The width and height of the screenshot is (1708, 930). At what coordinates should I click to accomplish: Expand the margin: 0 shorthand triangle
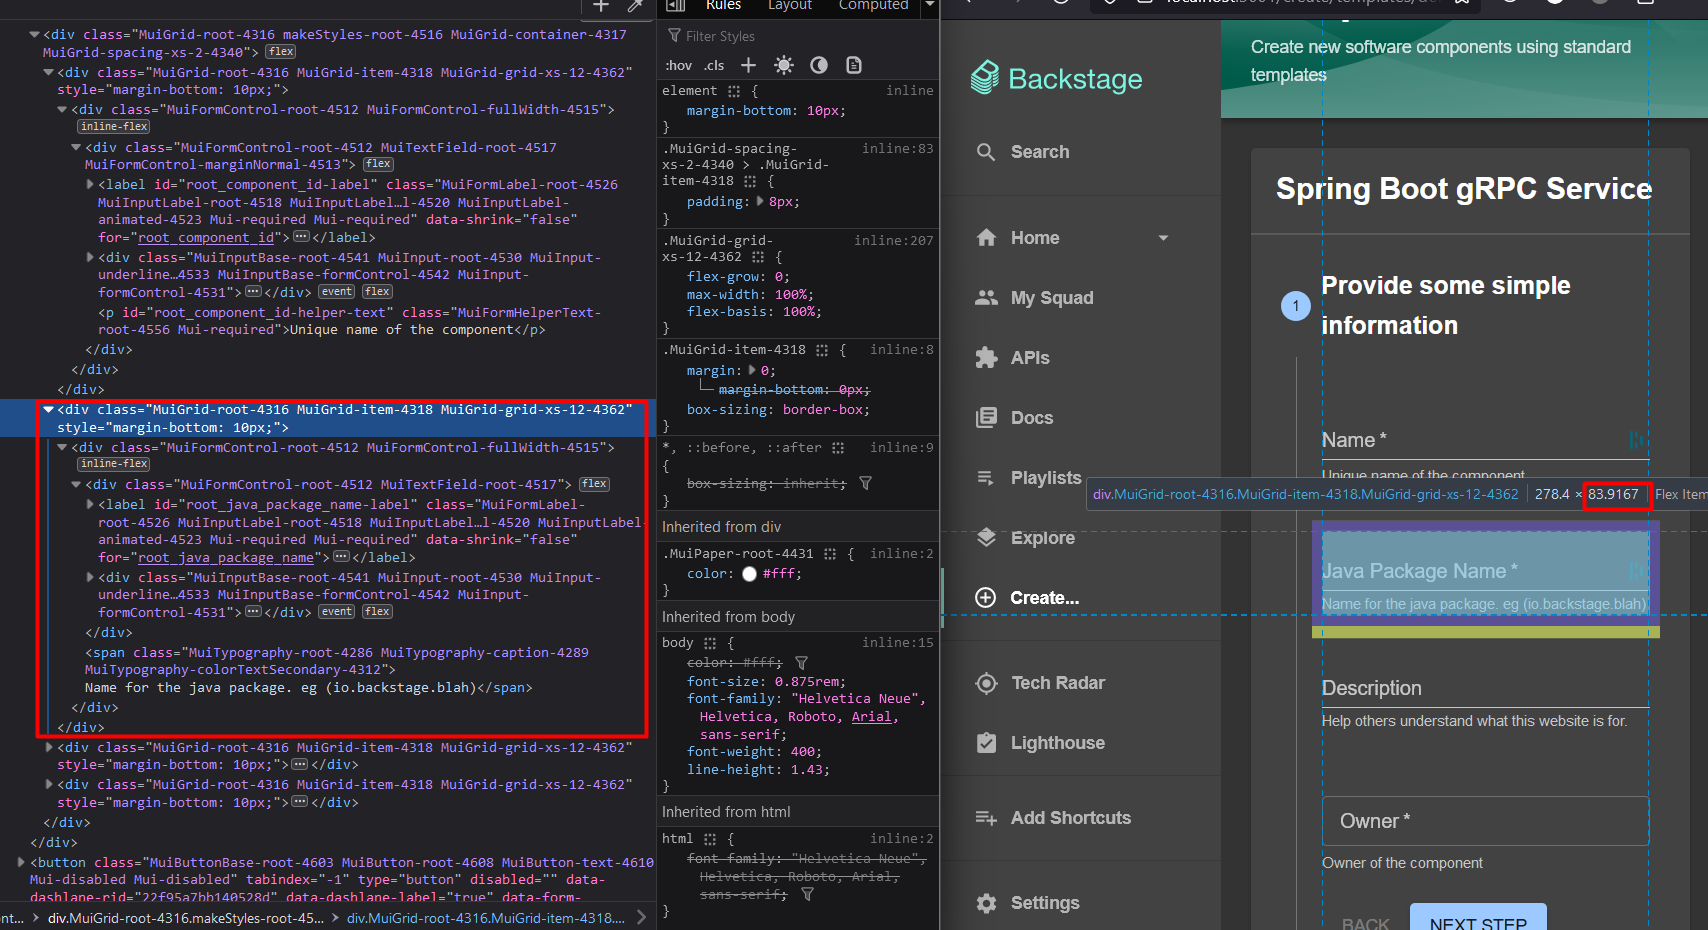coord(753,370)
